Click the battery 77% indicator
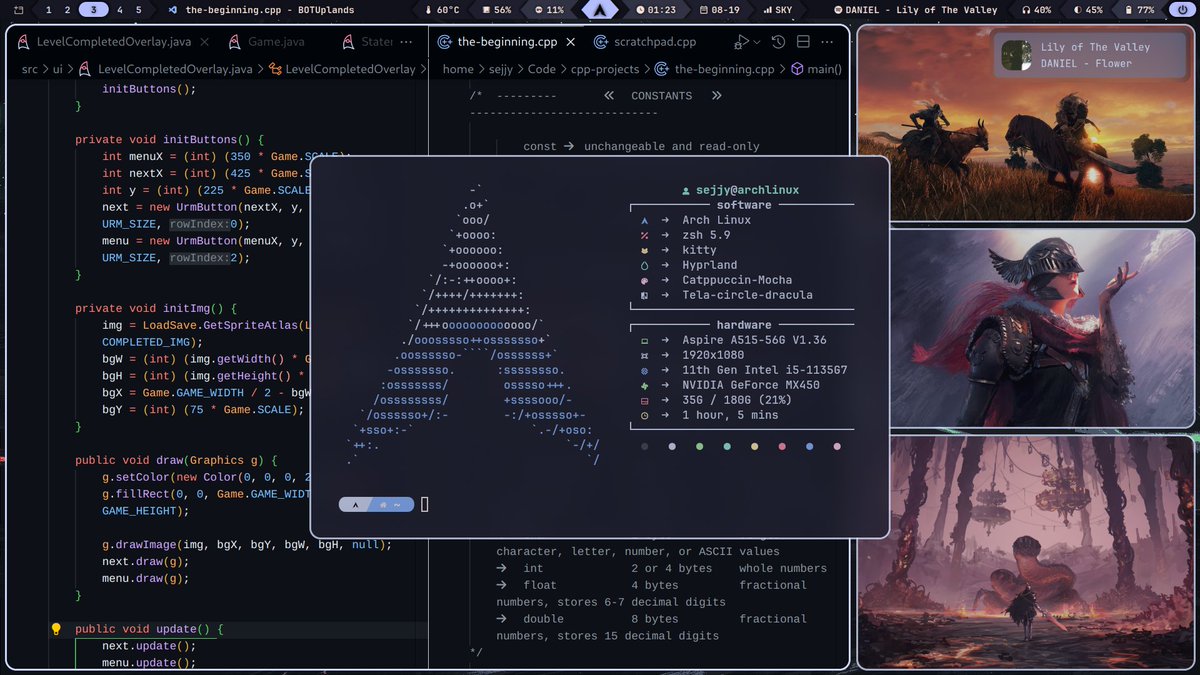This screenshot has width=1200, height=675. 1139,9
